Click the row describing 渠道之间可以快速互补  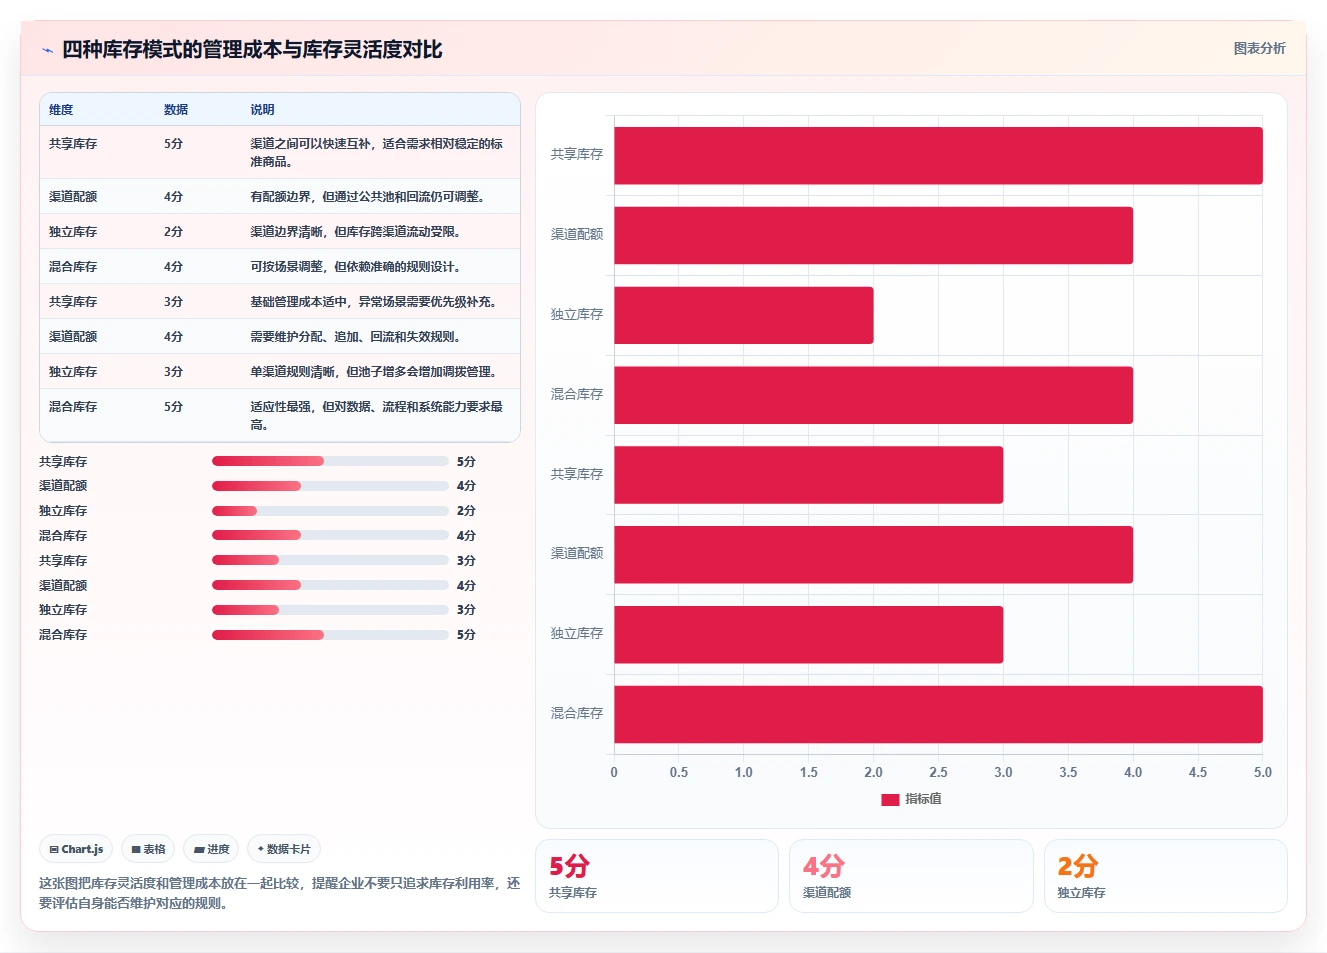click(x=280, y=152)
